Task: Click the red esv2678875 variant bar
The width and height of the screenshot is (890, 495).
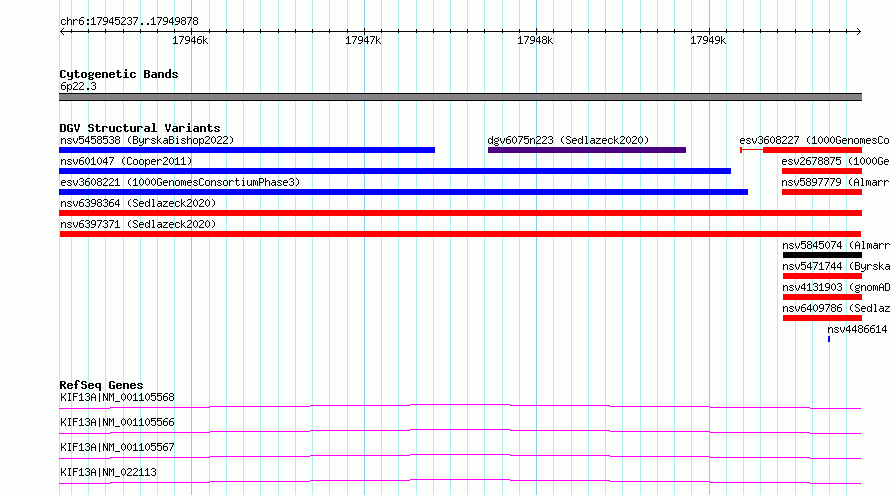Action: (x=822, y=171)
